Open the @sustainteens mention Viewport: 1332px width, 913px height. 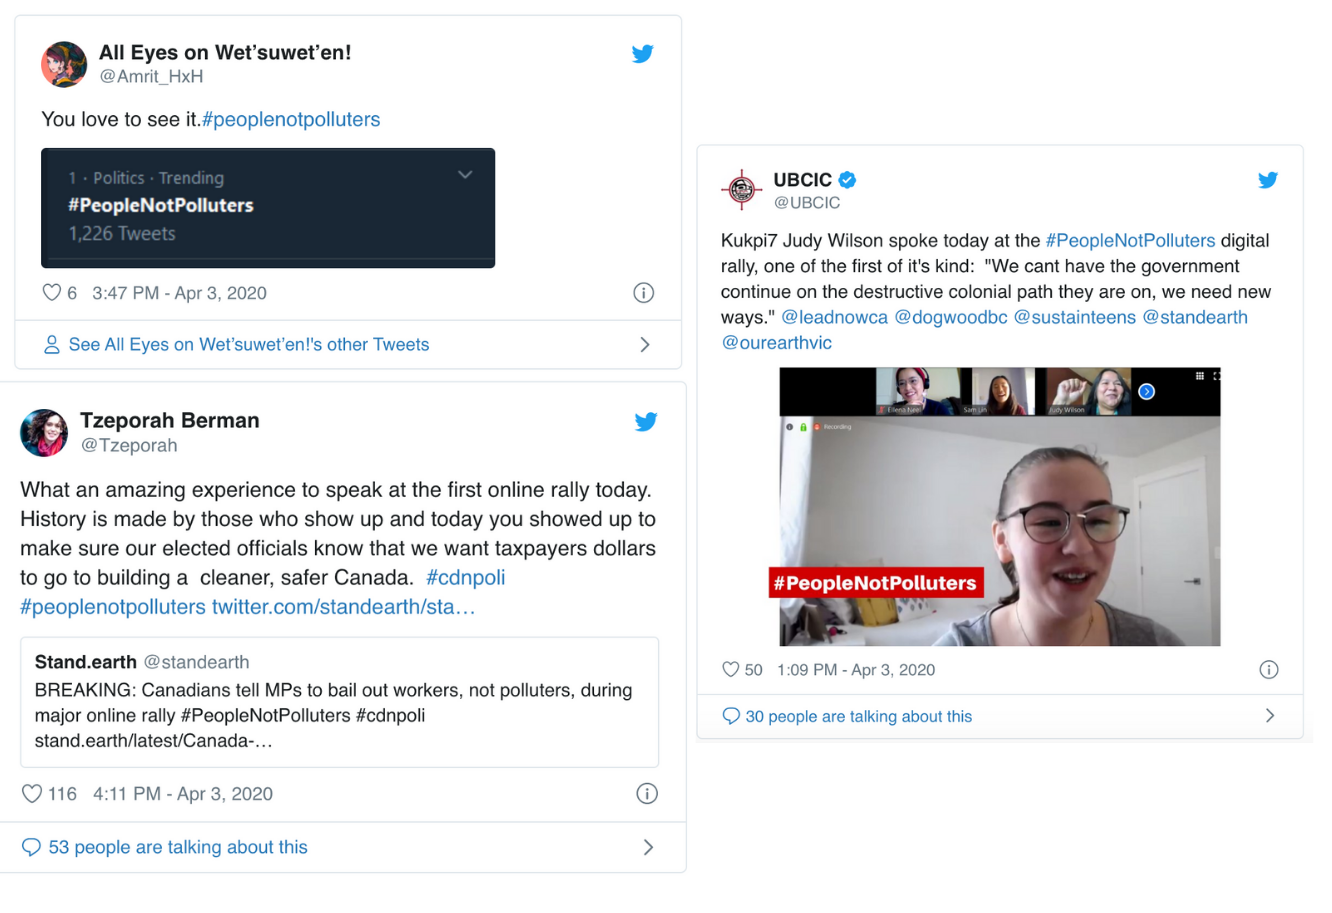coord(1075,317)
